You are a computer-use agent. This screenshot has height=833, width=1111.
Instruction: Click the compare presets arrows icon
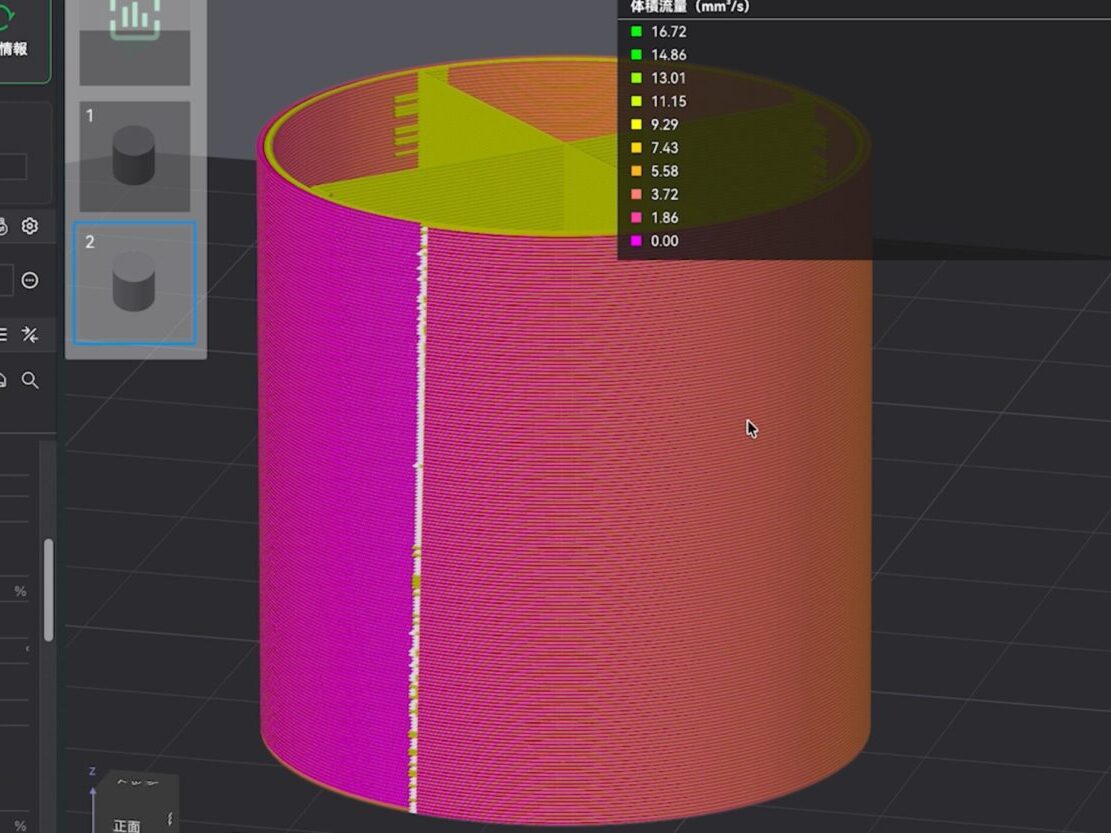click(30, 335)
